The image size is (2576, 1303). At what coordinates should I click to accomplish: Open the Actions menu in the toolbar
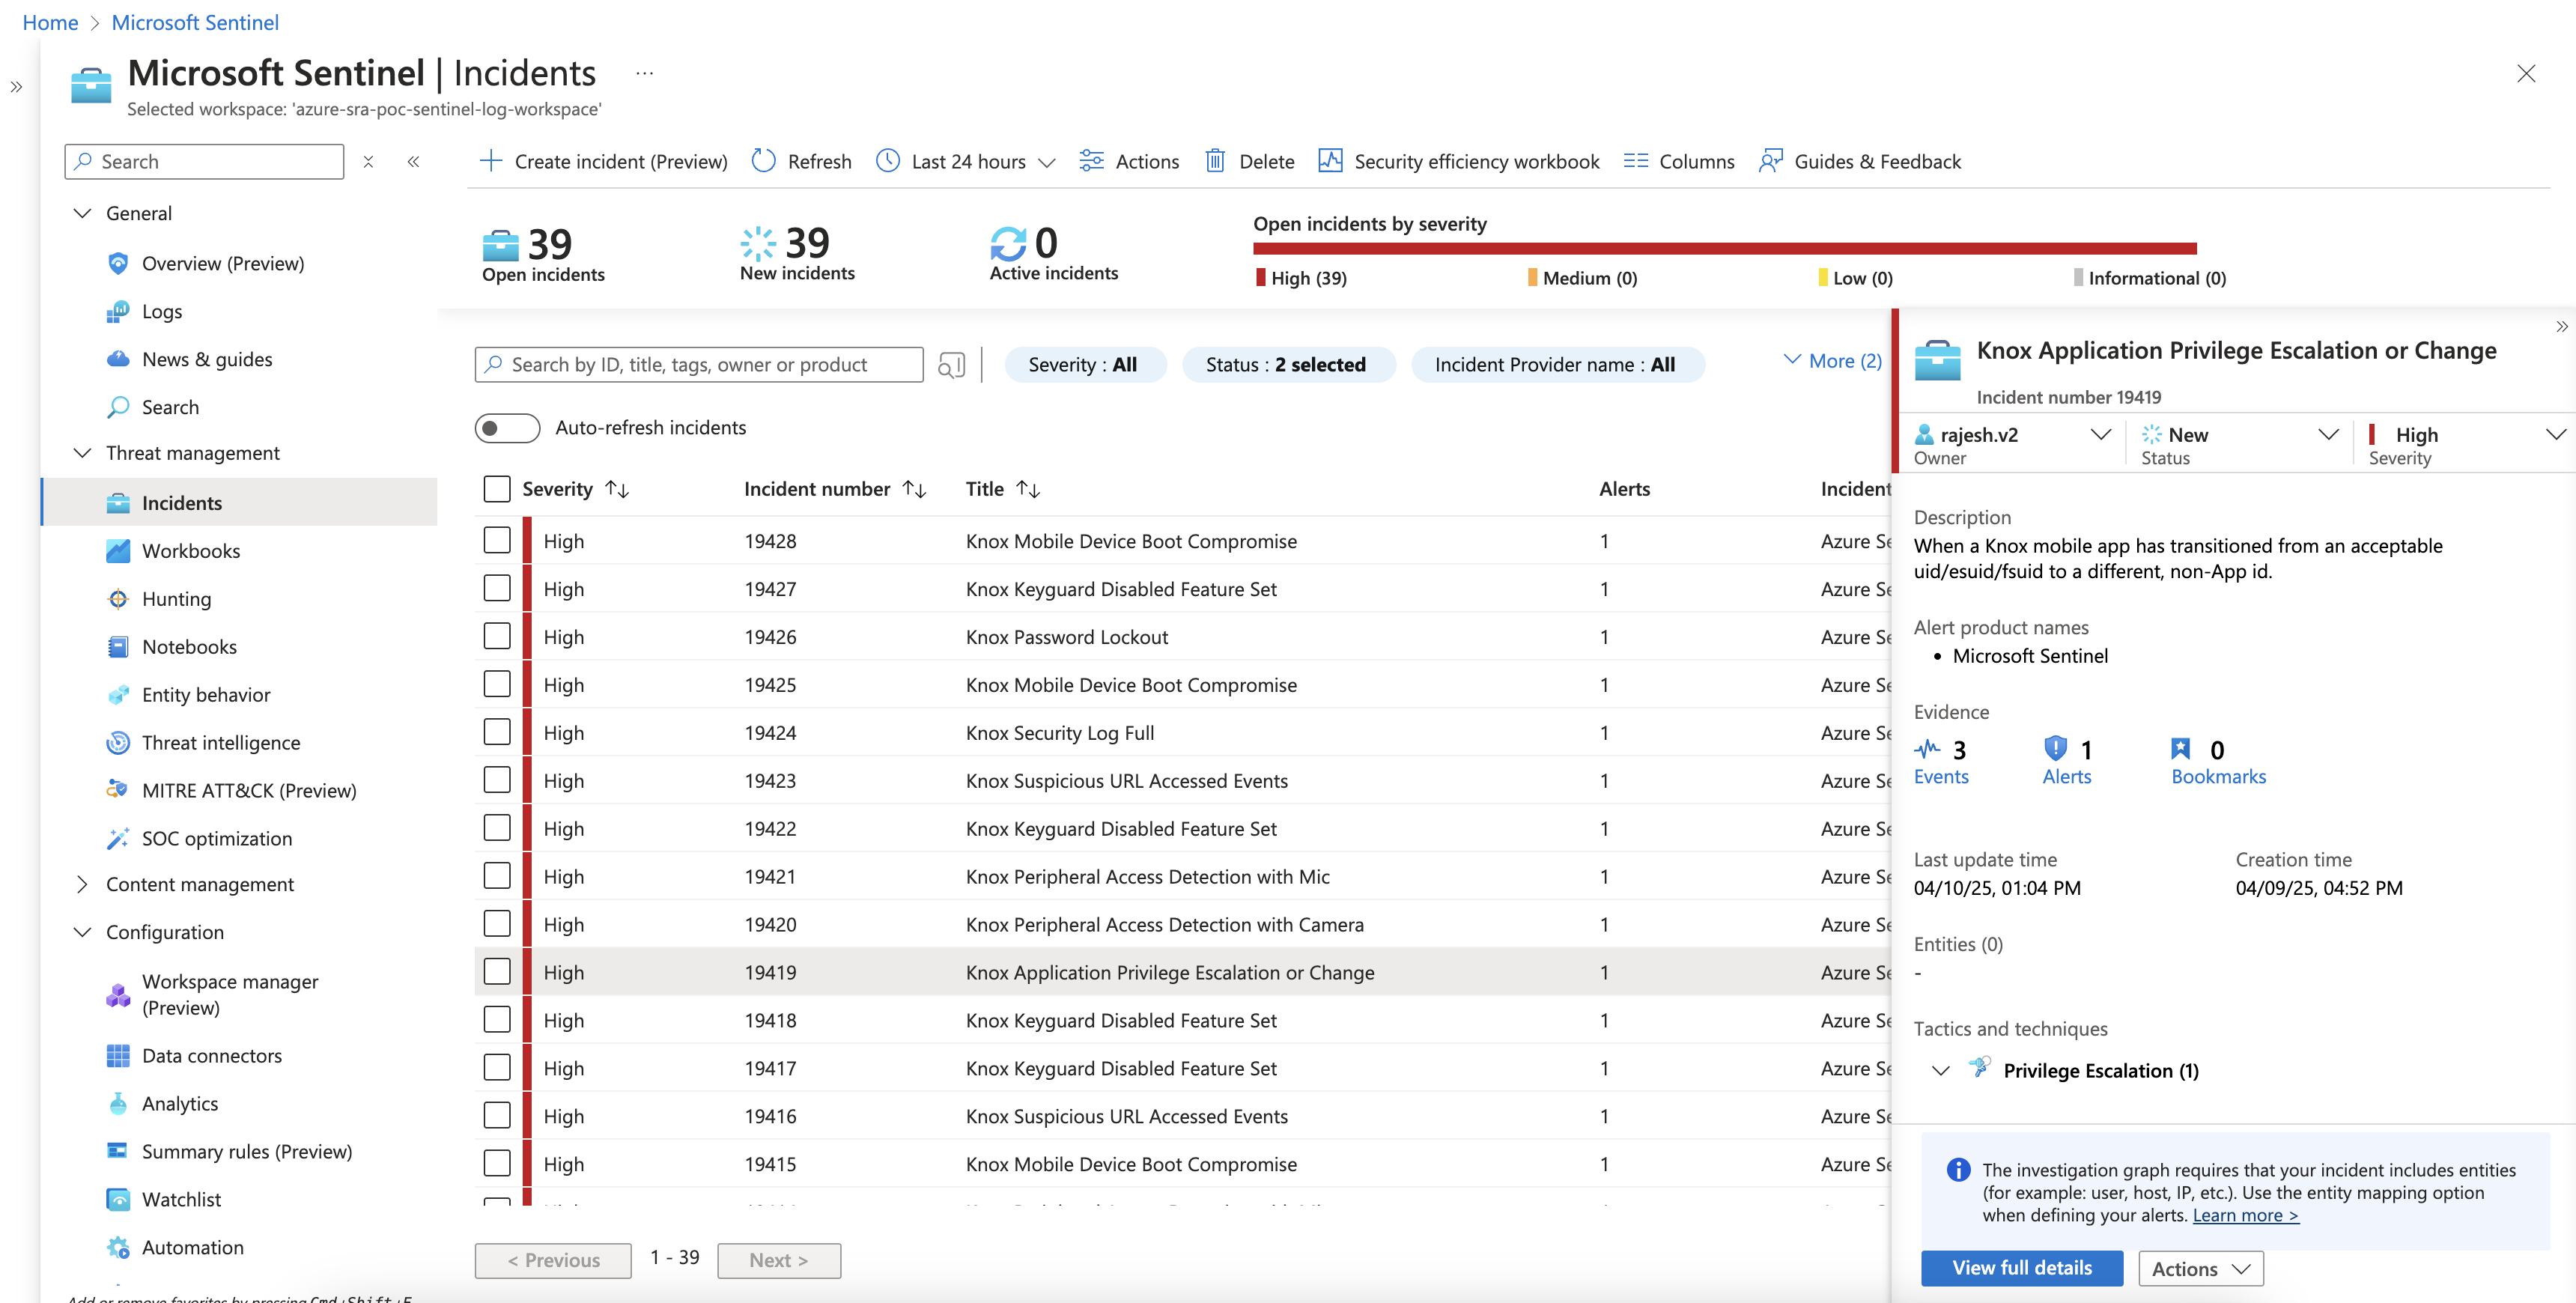[x=1129, y=161]
